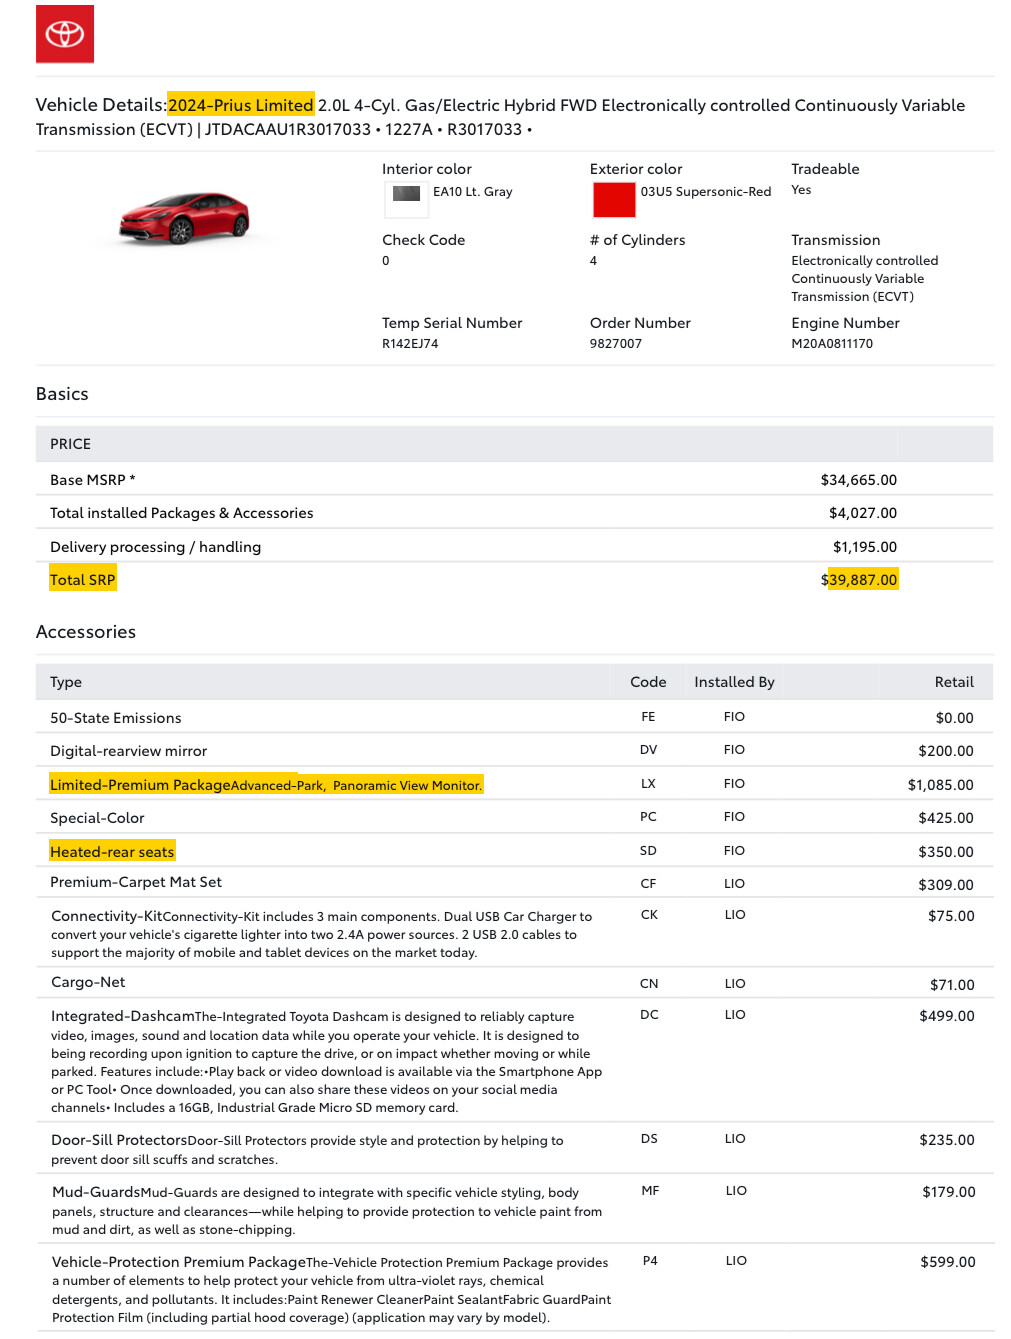
Task: Click the 'Door-Sill Protectors' accessory name
Action: [x=119, y=1140]
